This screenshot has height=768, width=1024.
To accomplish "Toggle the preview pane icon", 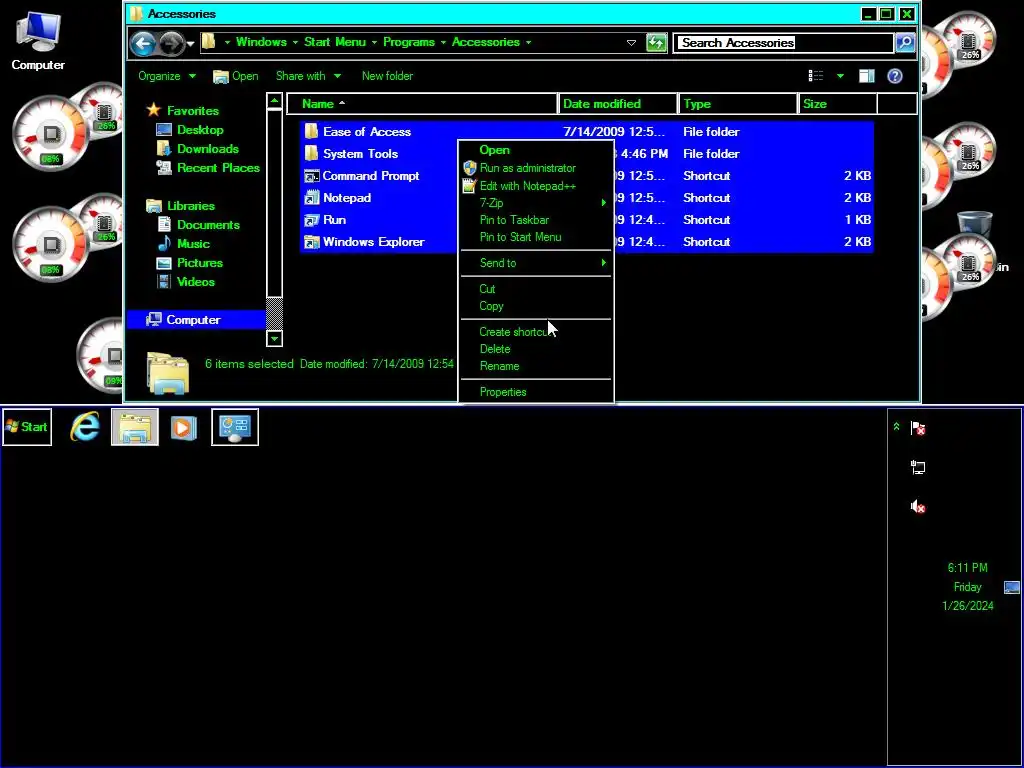I will click(x=867, y=76).
